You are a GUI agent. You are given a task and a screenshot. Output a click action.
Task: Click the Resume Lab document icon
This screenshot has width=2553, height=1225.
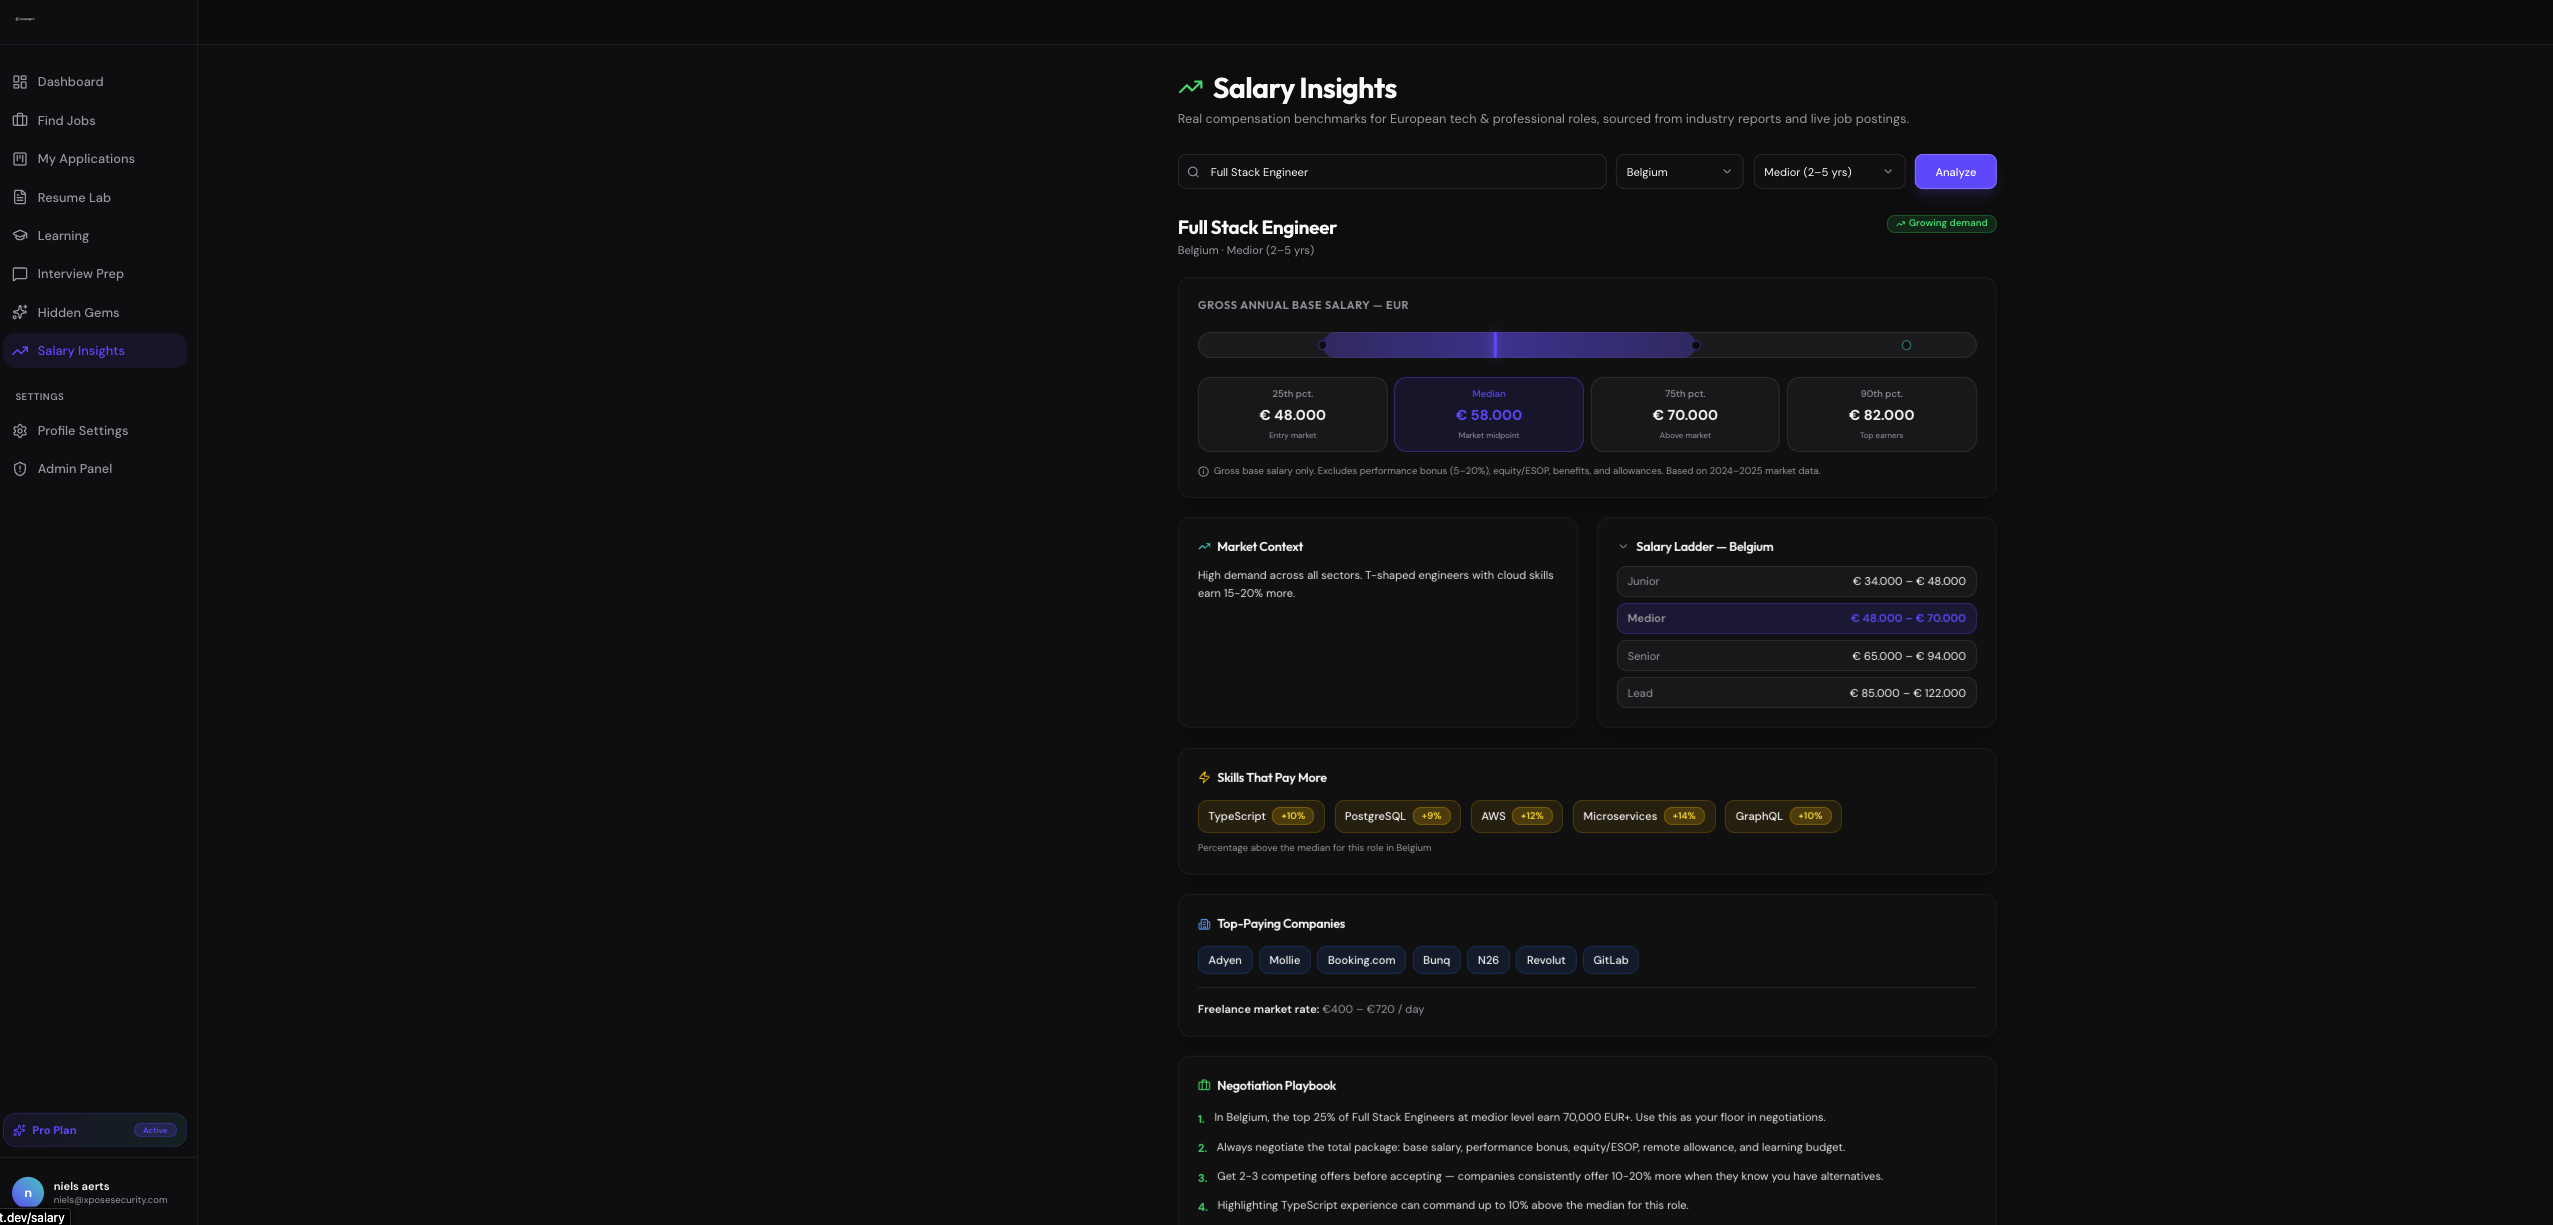tap(20, 197)
